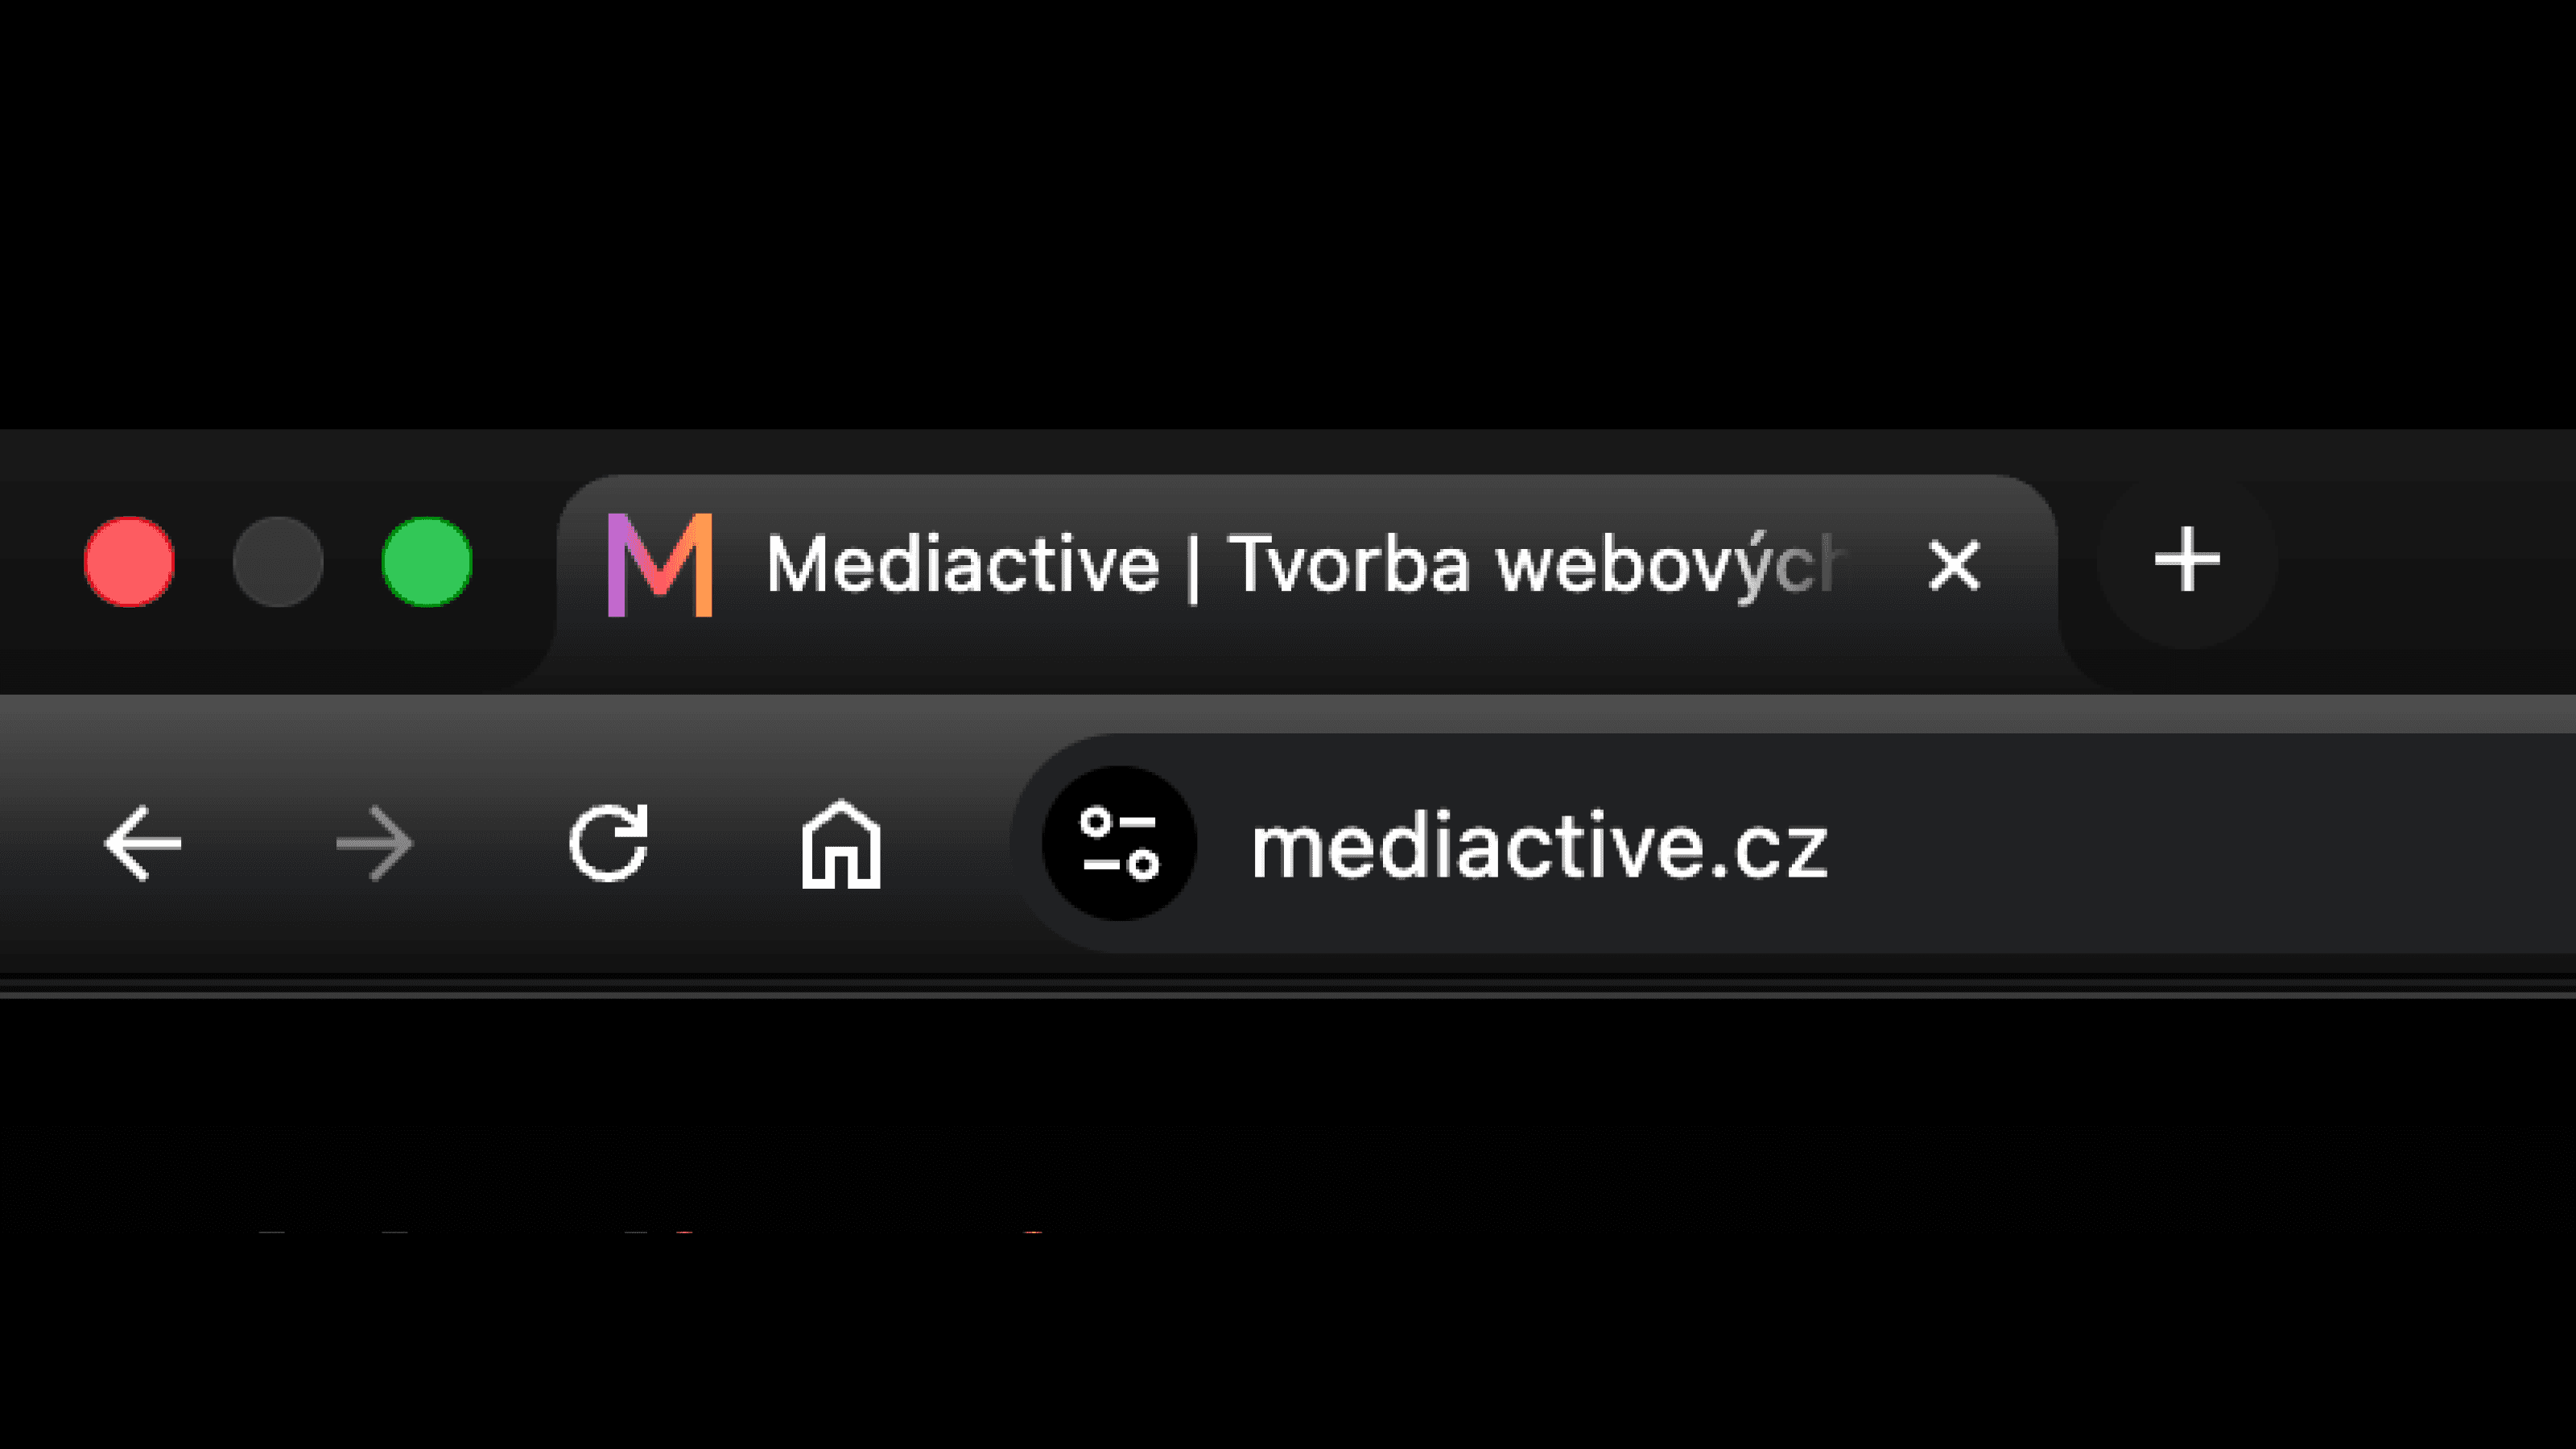Click the colorful M favicon
Viewport: 2576px width, 1449px height.
pyautogui.click(x=660, y=565)
